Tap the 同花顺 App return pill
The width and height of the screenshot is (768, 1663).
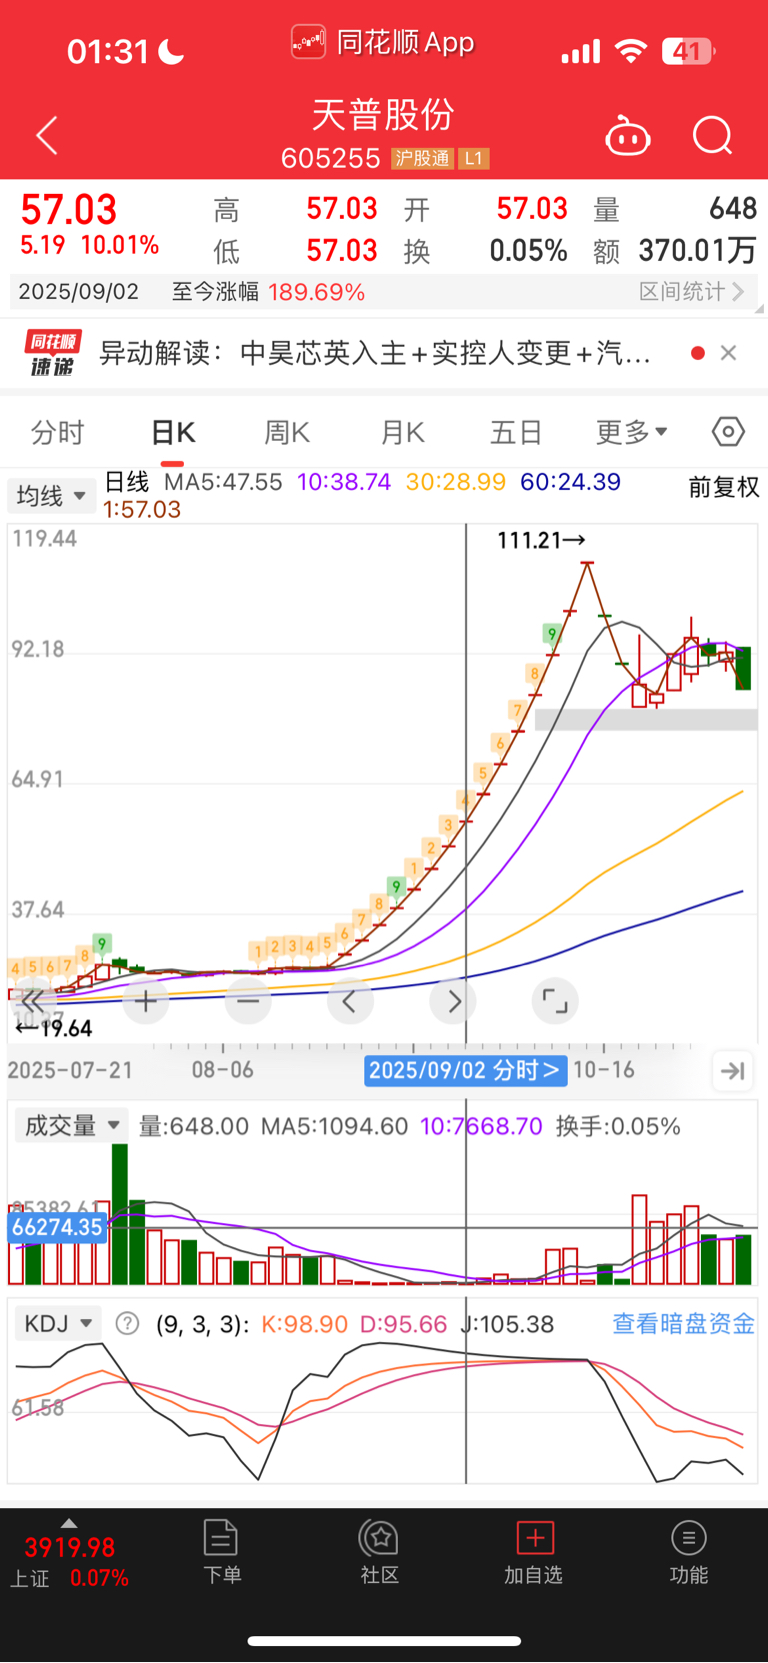384,43
